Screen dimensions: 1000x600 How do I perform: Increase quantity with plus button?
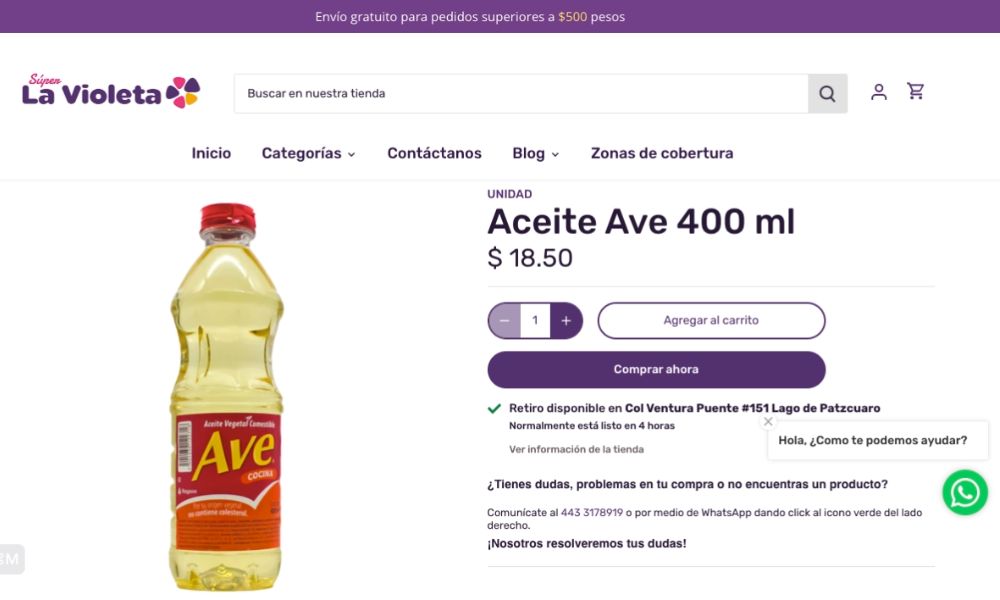(566, 321)
